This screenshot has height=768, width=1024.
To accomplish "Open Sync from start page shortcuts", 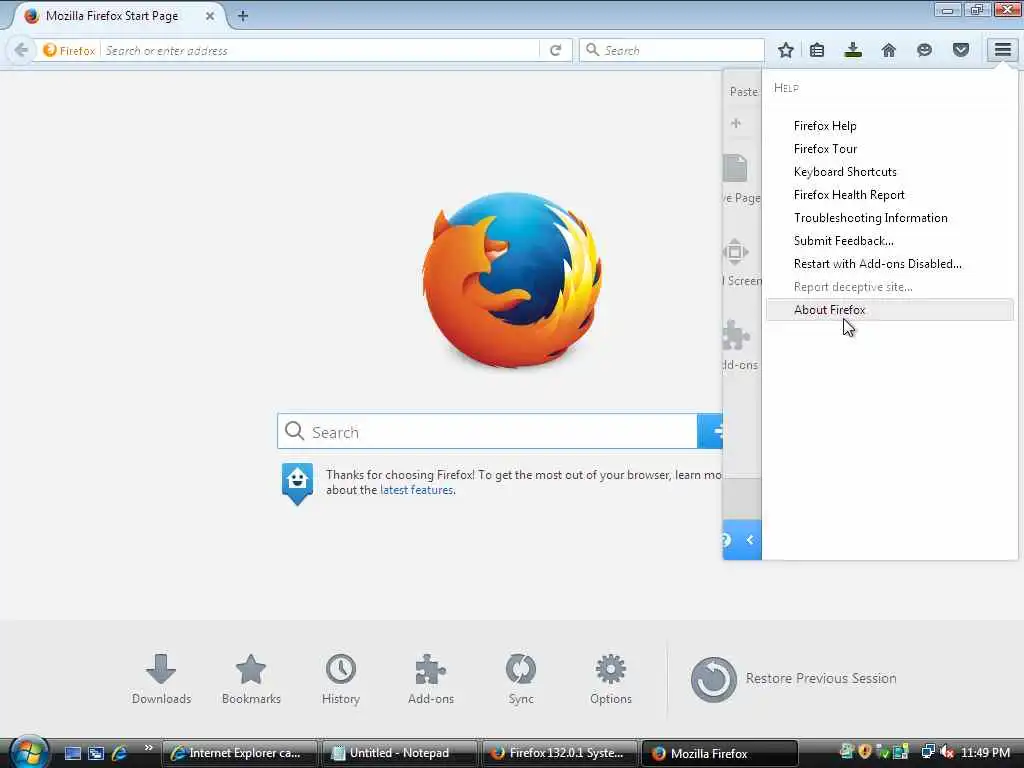I will 521,679.
